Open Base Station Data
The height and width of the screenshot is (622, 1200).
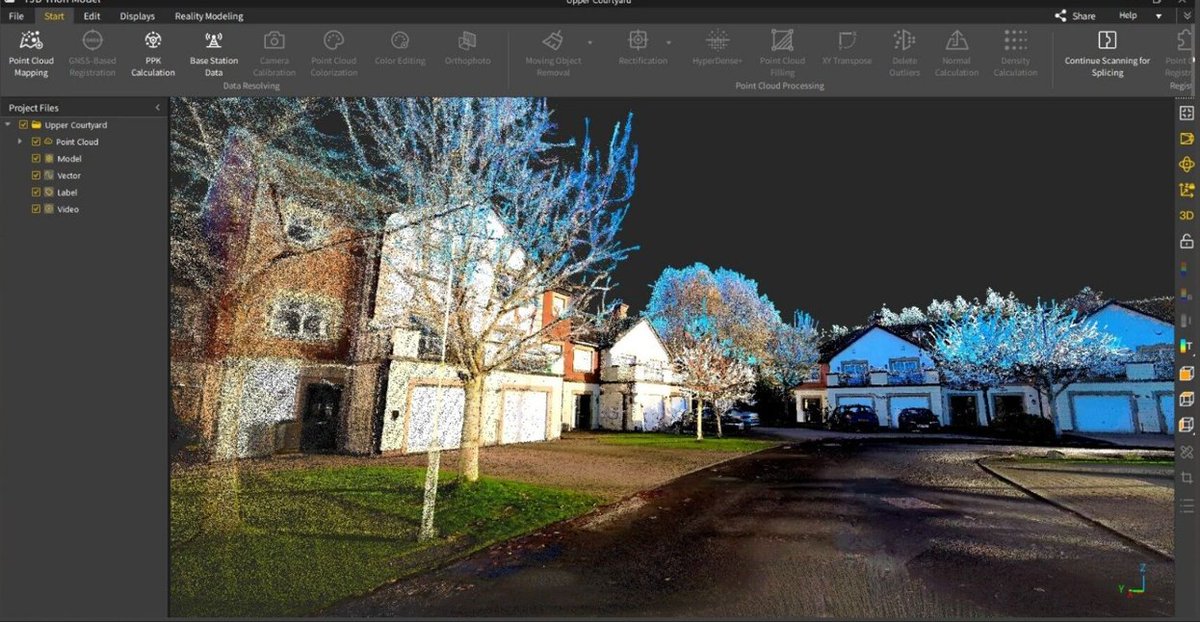(x=214, y=53)
